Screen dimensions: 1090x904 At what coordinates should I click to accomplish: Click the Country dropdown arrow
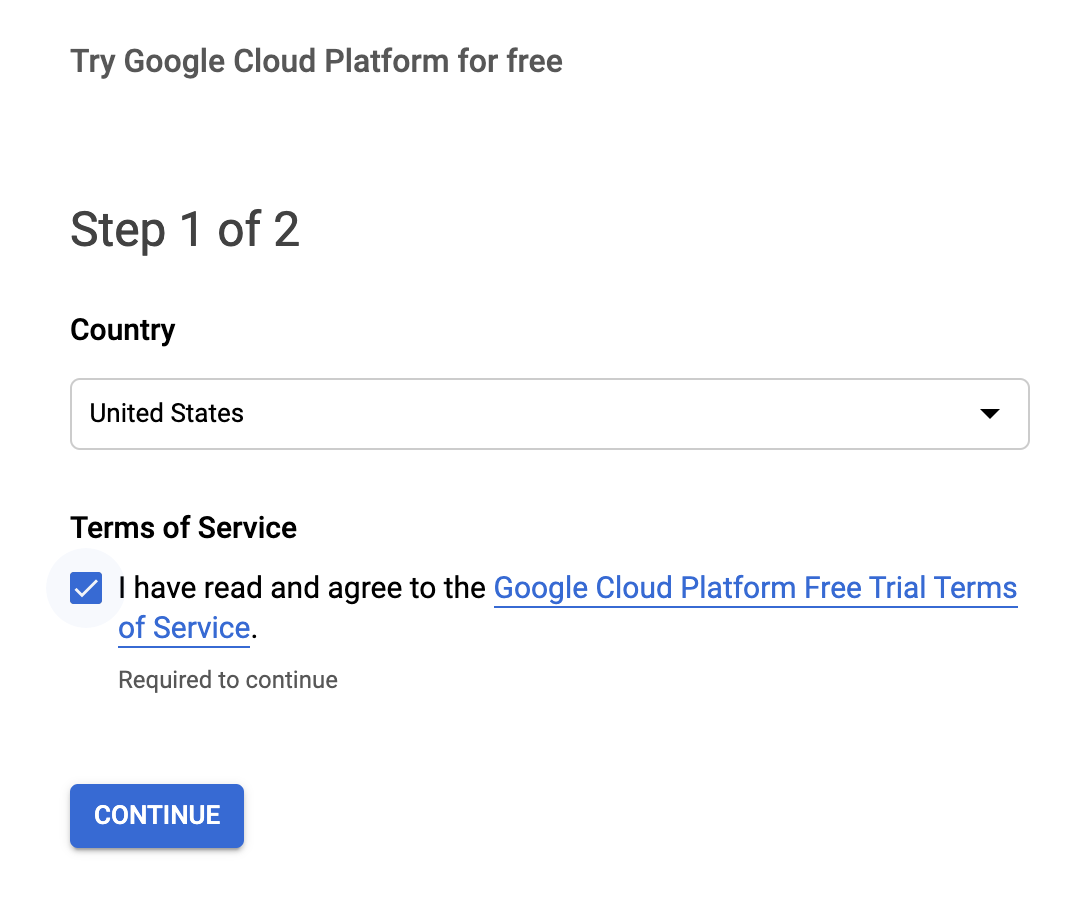pyautogui.click(x=989, y=413)
